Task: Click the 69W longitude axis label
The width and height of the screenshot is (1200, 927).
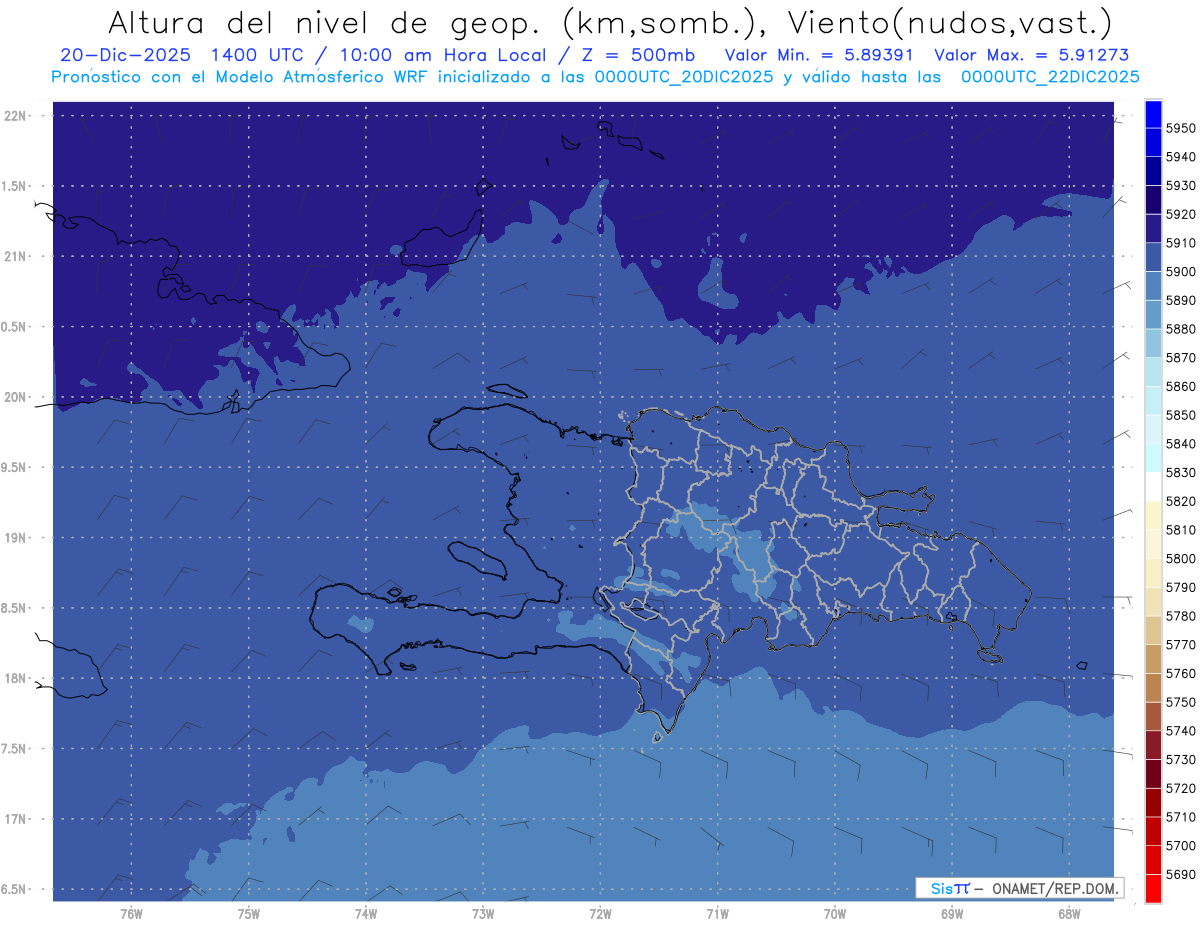Action: coord(951,913)
